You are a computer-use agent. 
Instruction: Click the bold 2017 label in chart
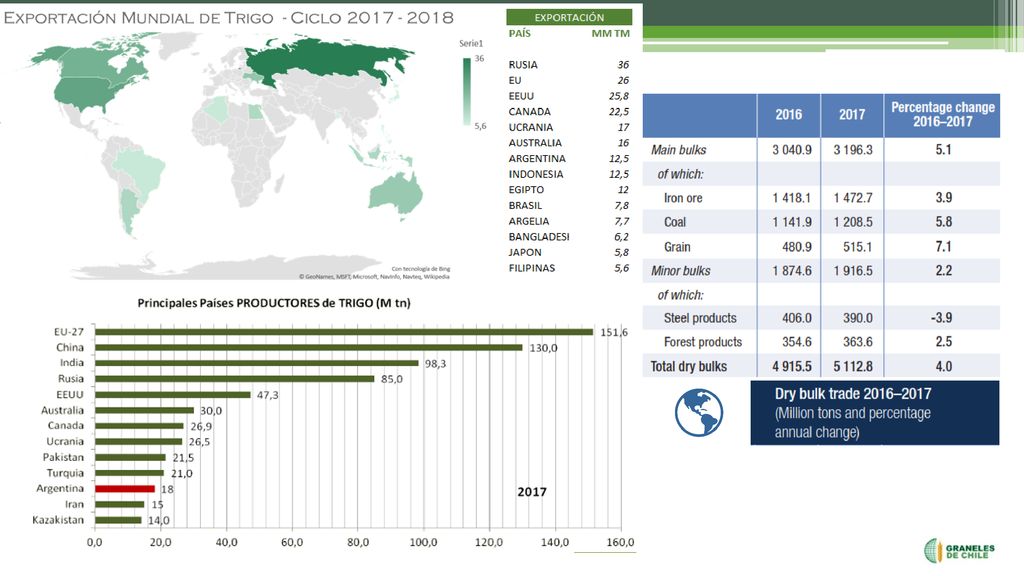pos(532,492)
